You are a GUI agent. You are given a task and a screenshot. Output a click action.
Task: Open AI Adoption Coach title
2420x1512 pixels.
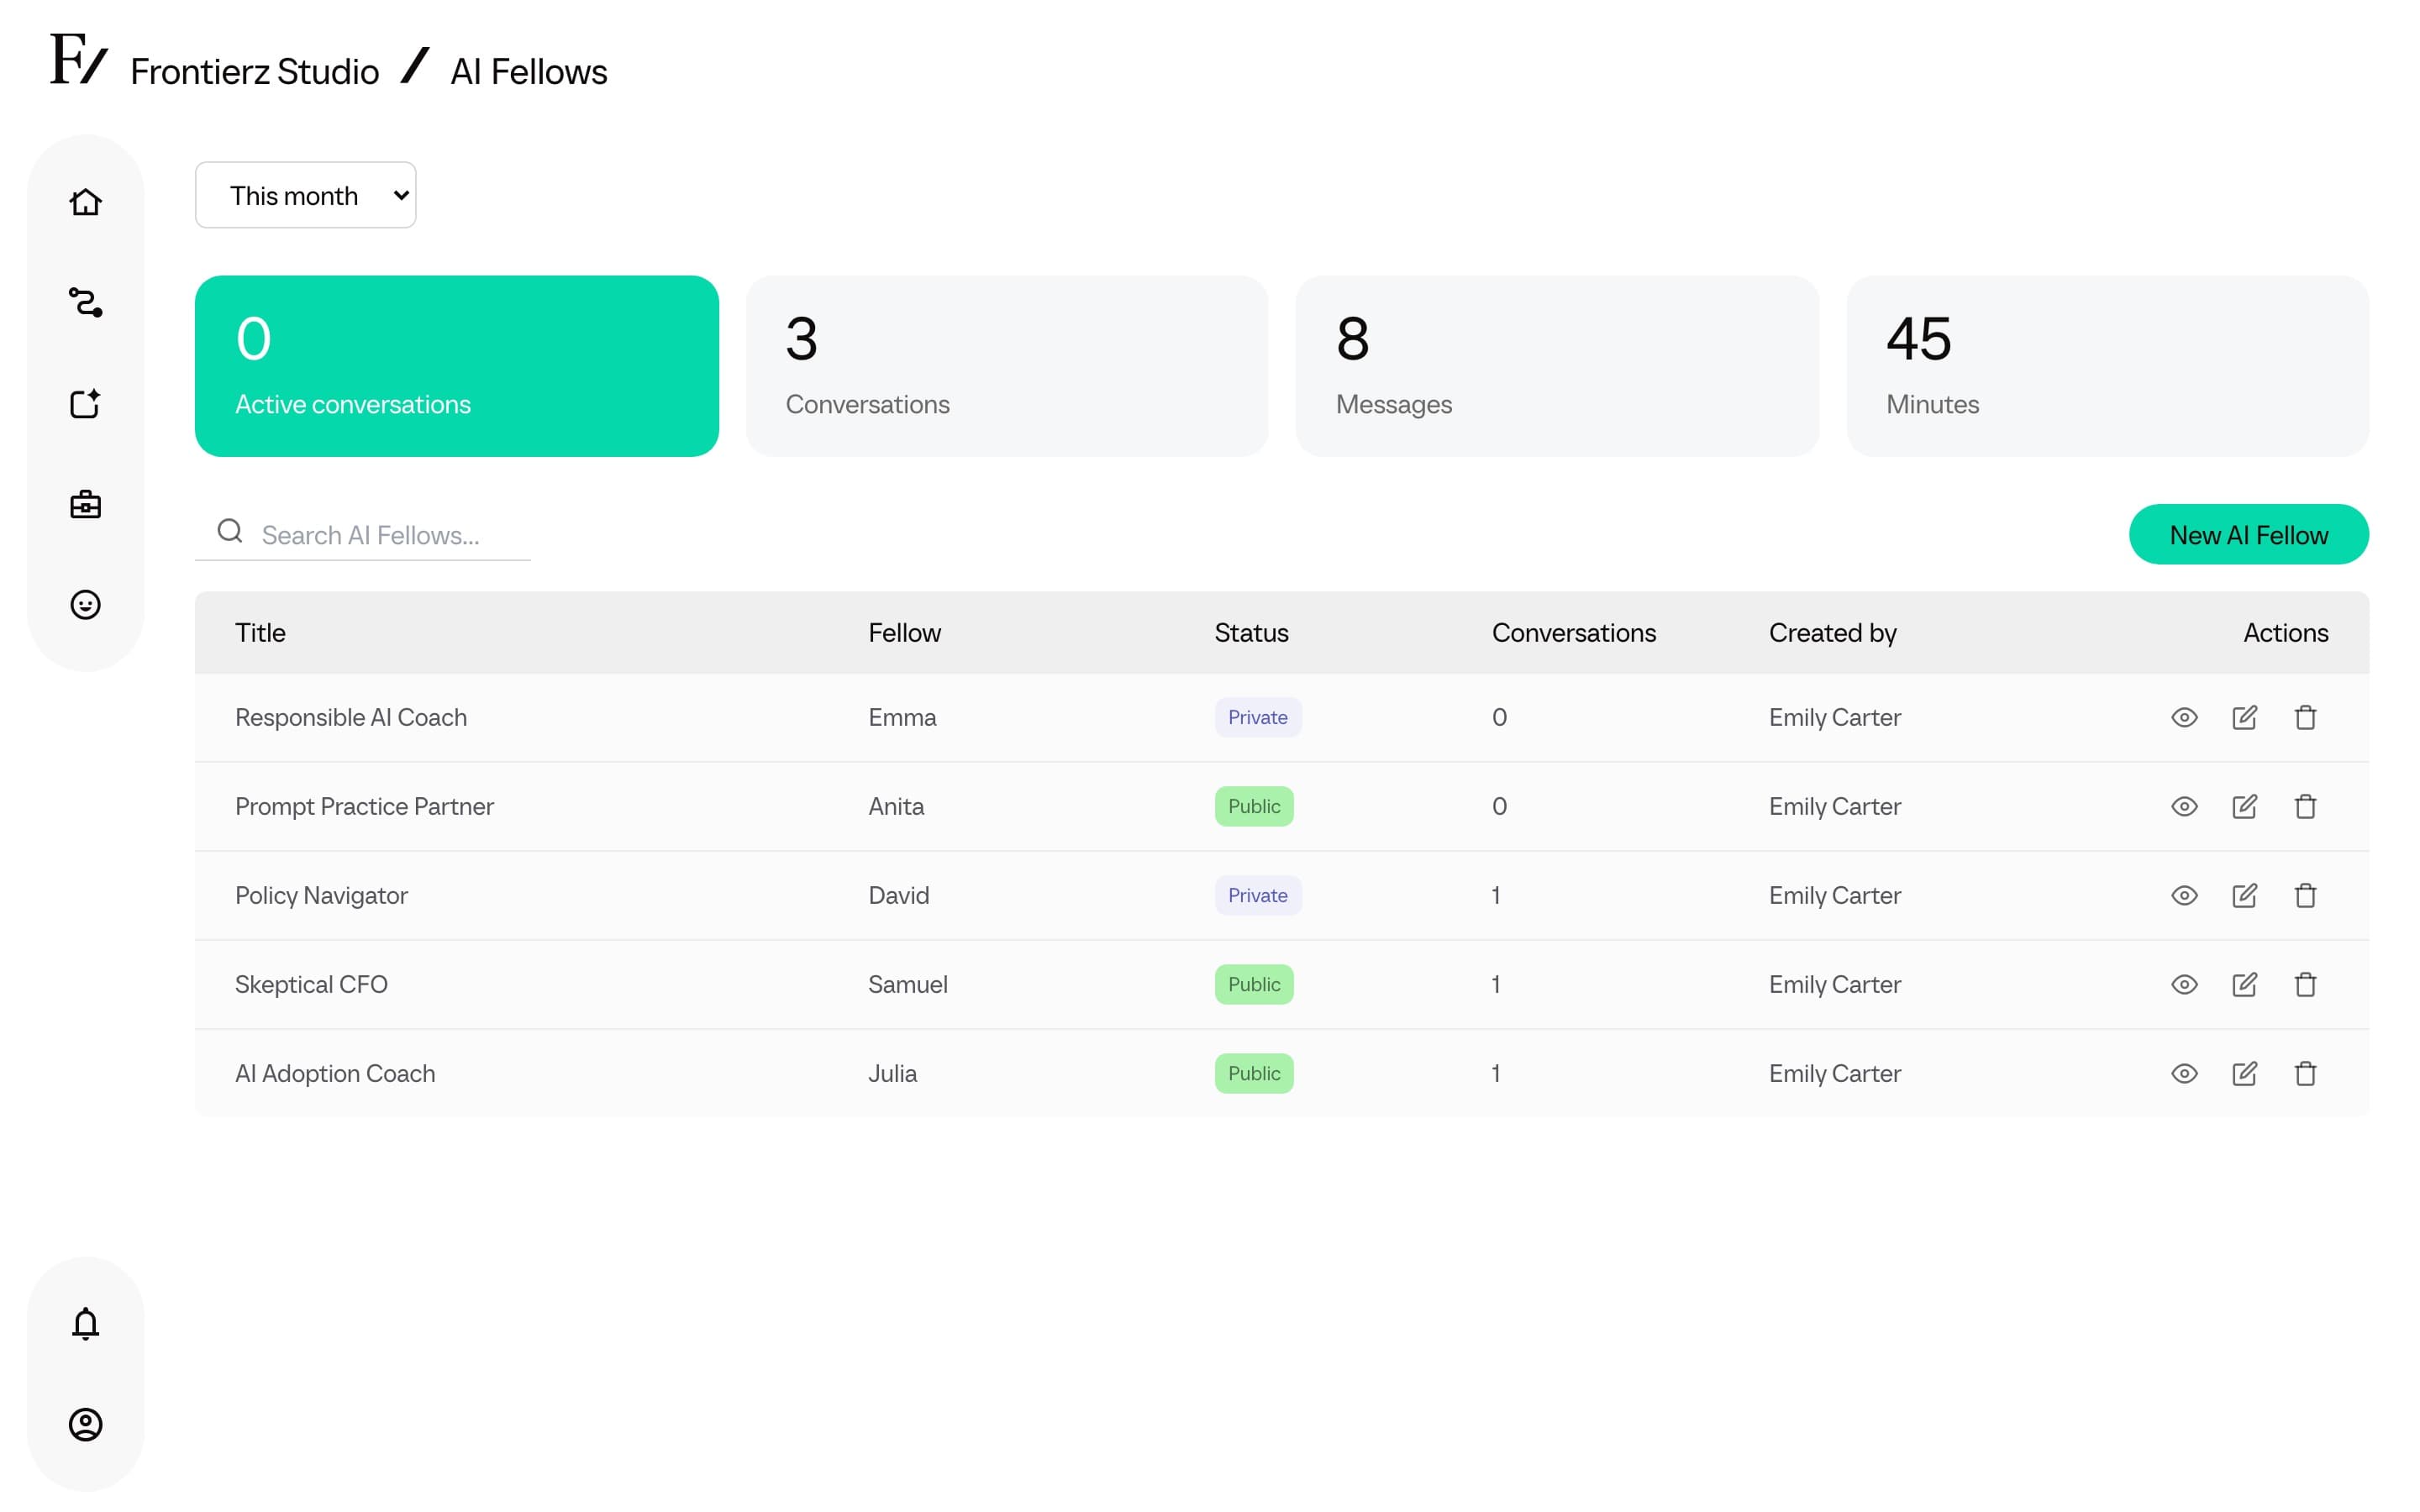tap(335, 1073)
